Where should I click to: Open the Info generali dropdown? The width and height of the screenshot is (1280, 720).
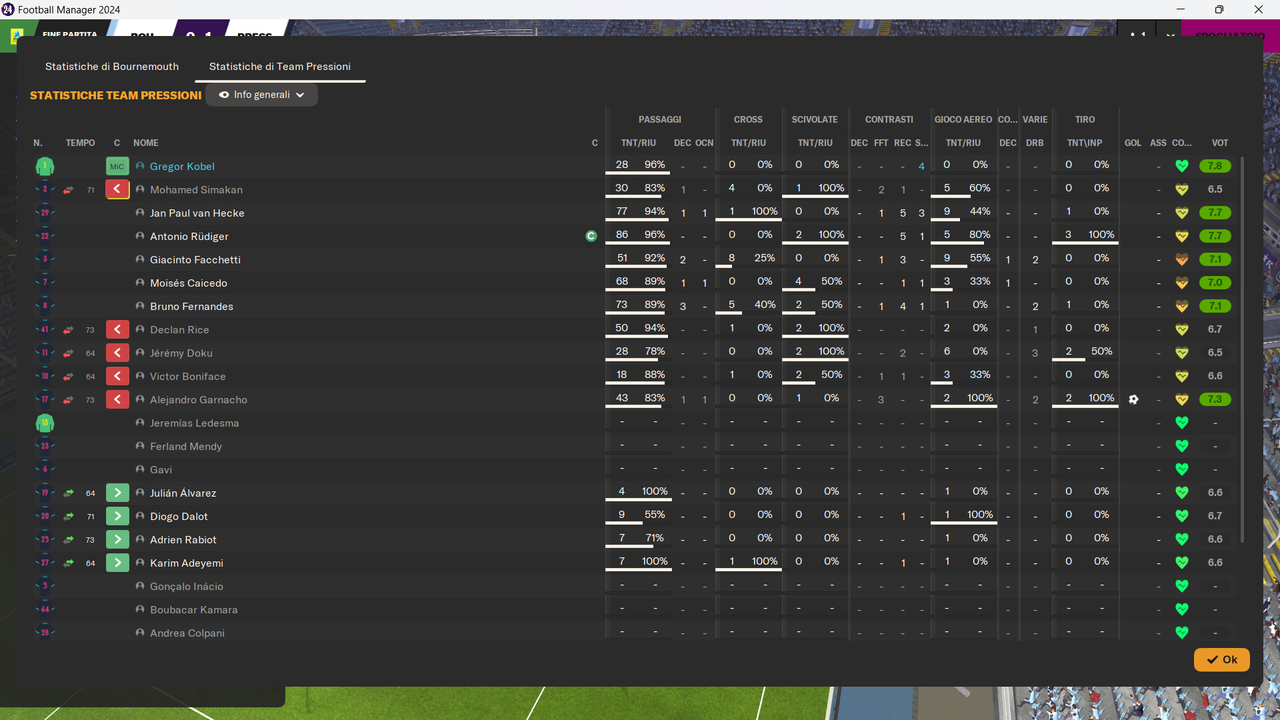coord(262,94)
